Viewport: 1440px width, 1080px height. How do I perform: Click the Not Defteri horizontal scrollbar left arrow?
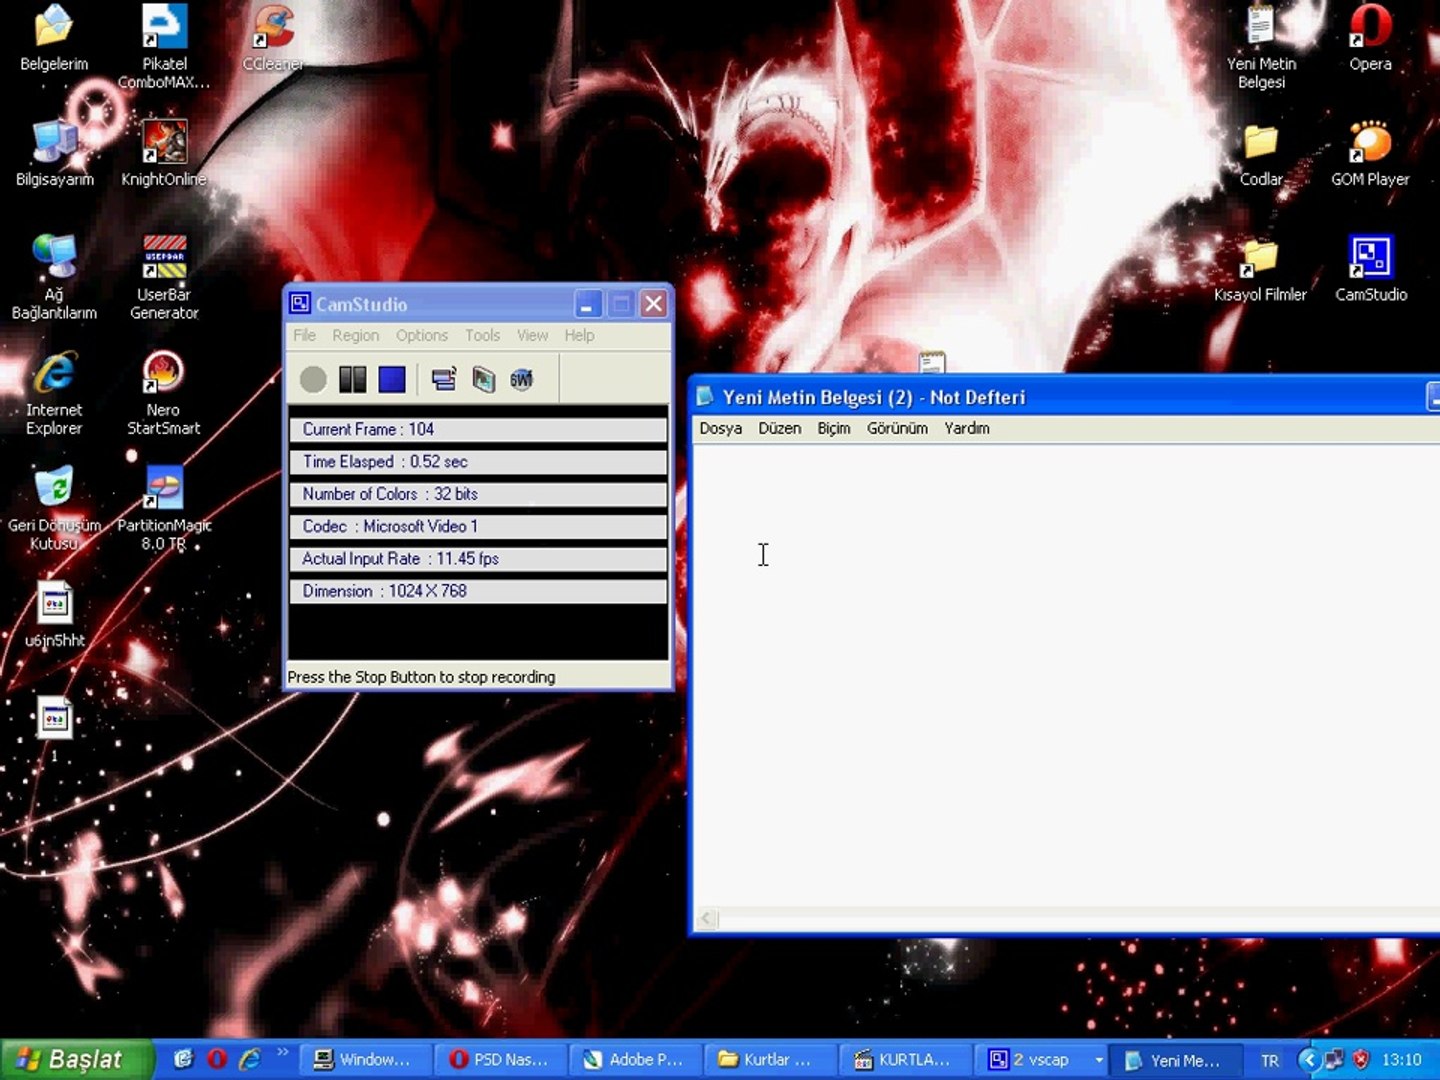click(707, 918)
